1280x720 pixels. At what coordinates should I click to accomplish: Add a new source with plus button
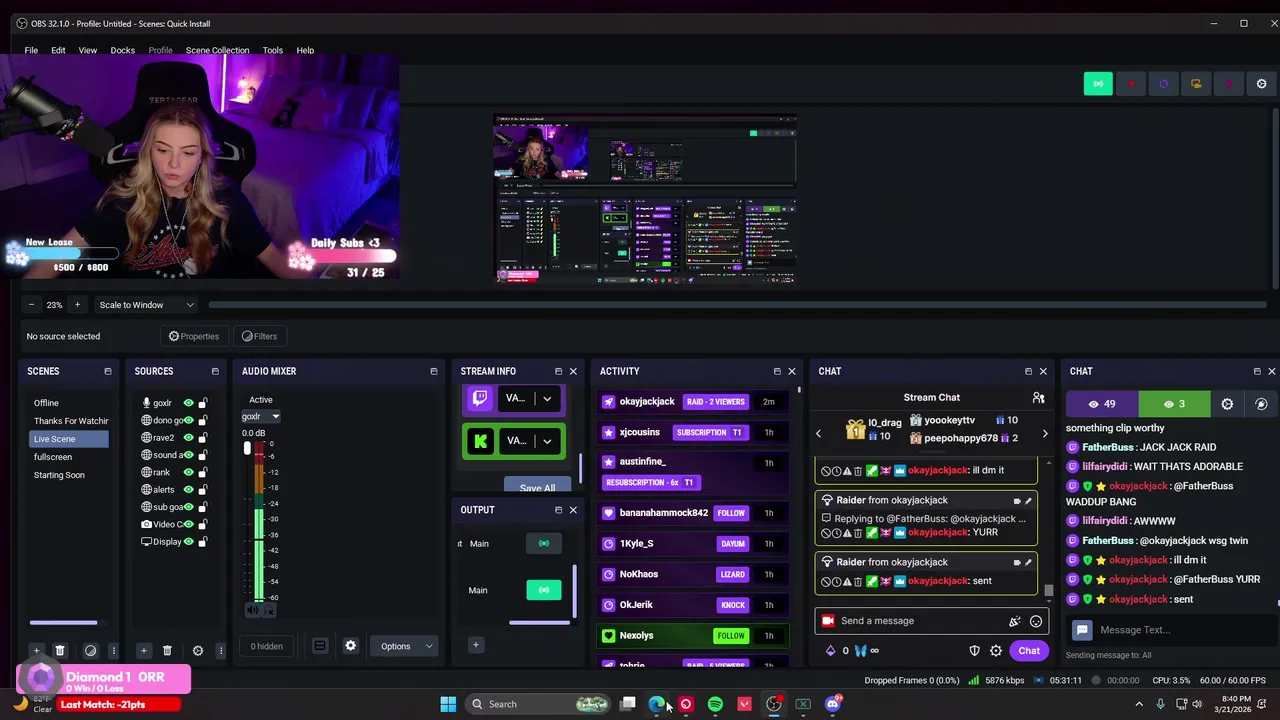[x=143, y=651]
